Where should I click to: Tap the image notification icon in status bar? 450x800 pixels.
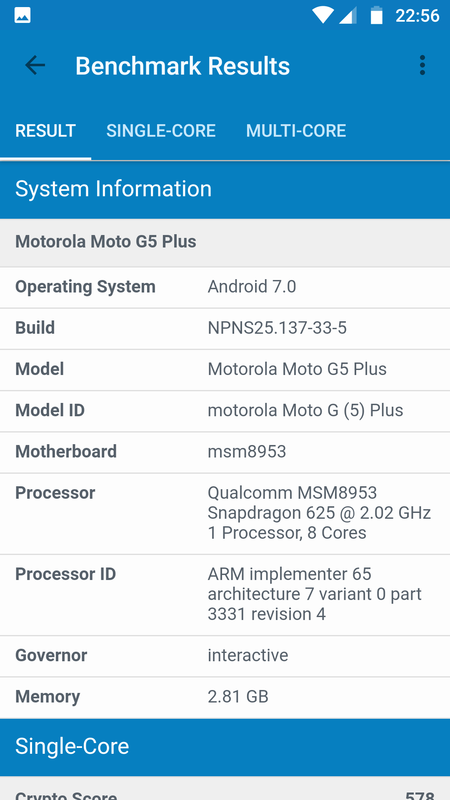(22, 15)
